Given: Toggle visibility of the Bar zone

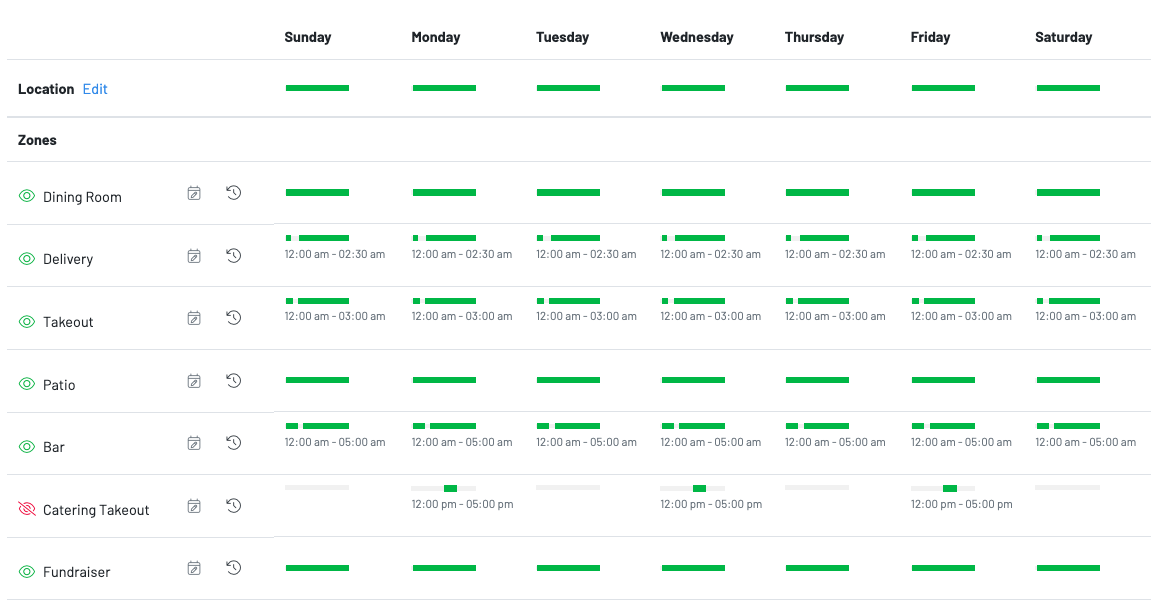Looking at the screenshot, I should click(x=27, y=447).
